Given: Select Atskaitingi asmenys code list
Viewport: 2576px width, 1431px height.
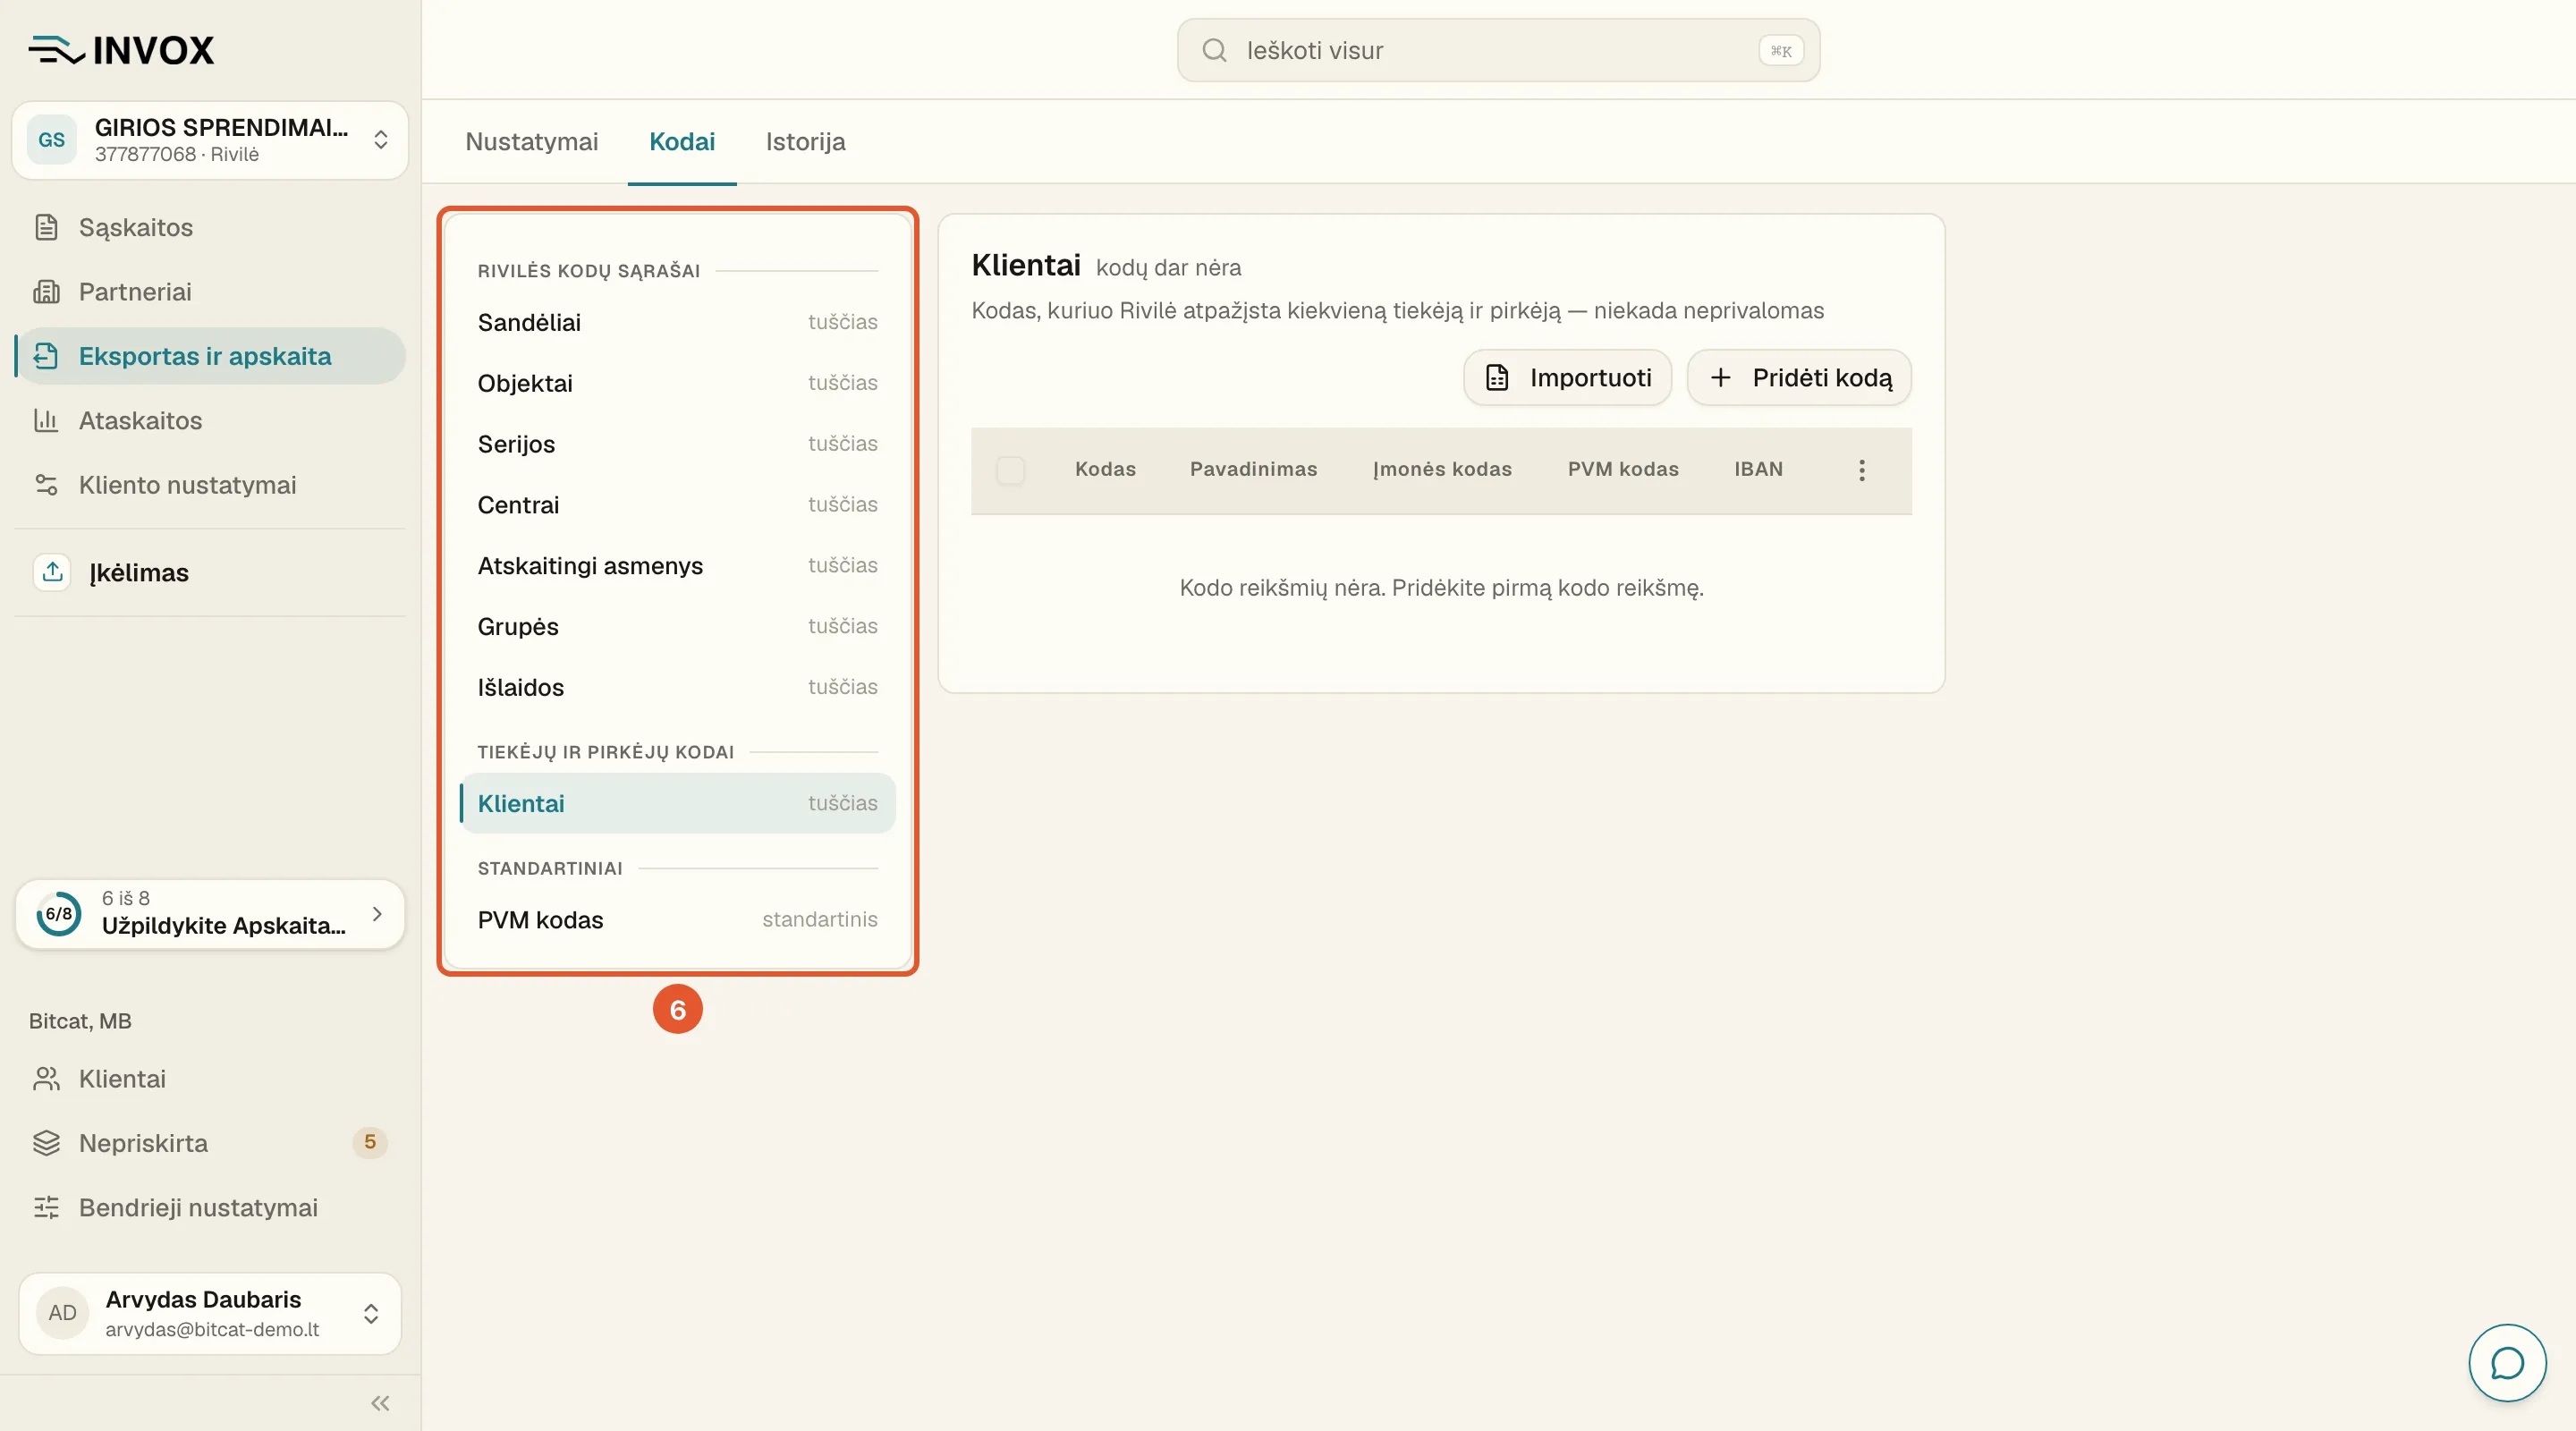Looking at the screenshot, I should [x=677, y=566].
